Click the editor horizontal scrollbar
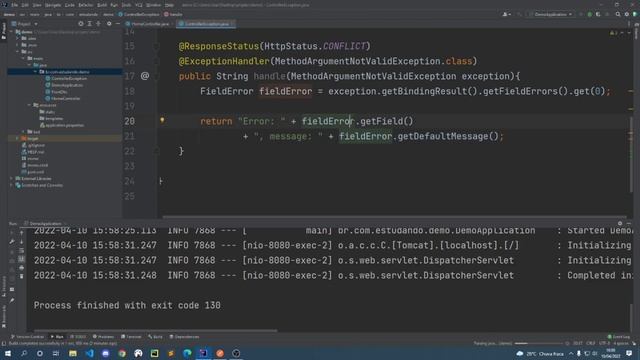Screen dimensions: 640x360 tap(394, 218)
